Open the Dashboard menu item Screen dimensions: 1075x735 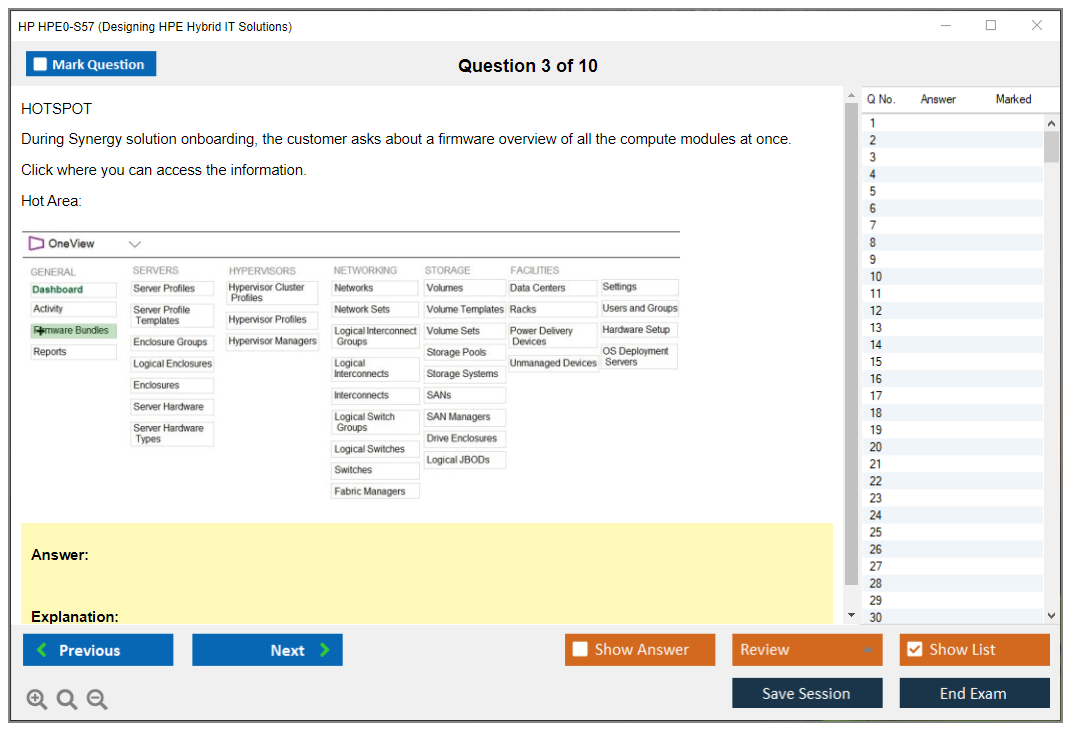pyautogui.click(x=73, y=289)
